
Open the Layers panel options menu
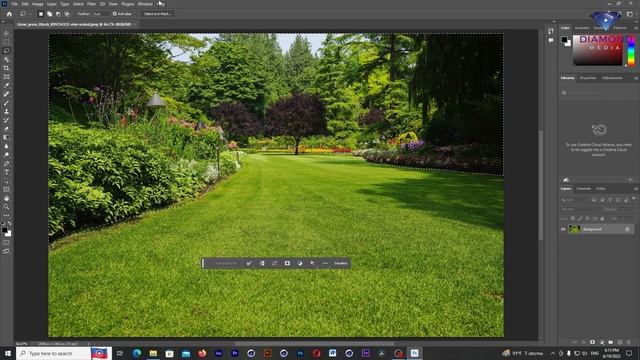[636, 189]
